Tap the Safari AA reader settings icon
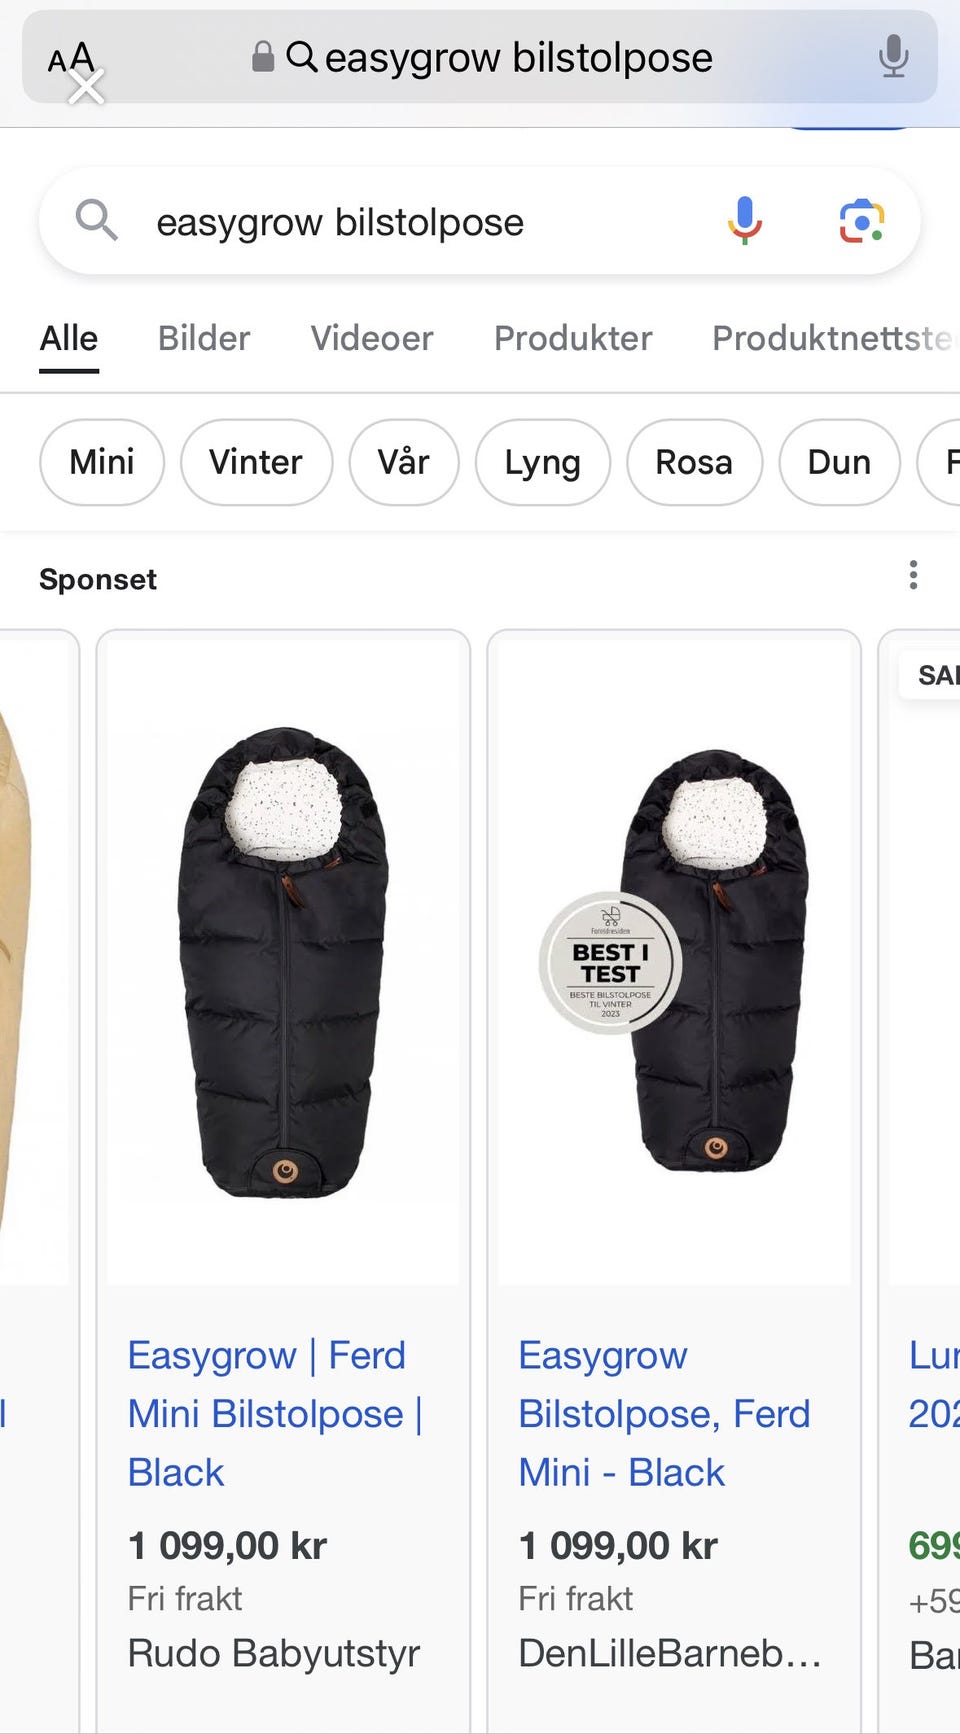960x1734 pixels. point(72,60)
